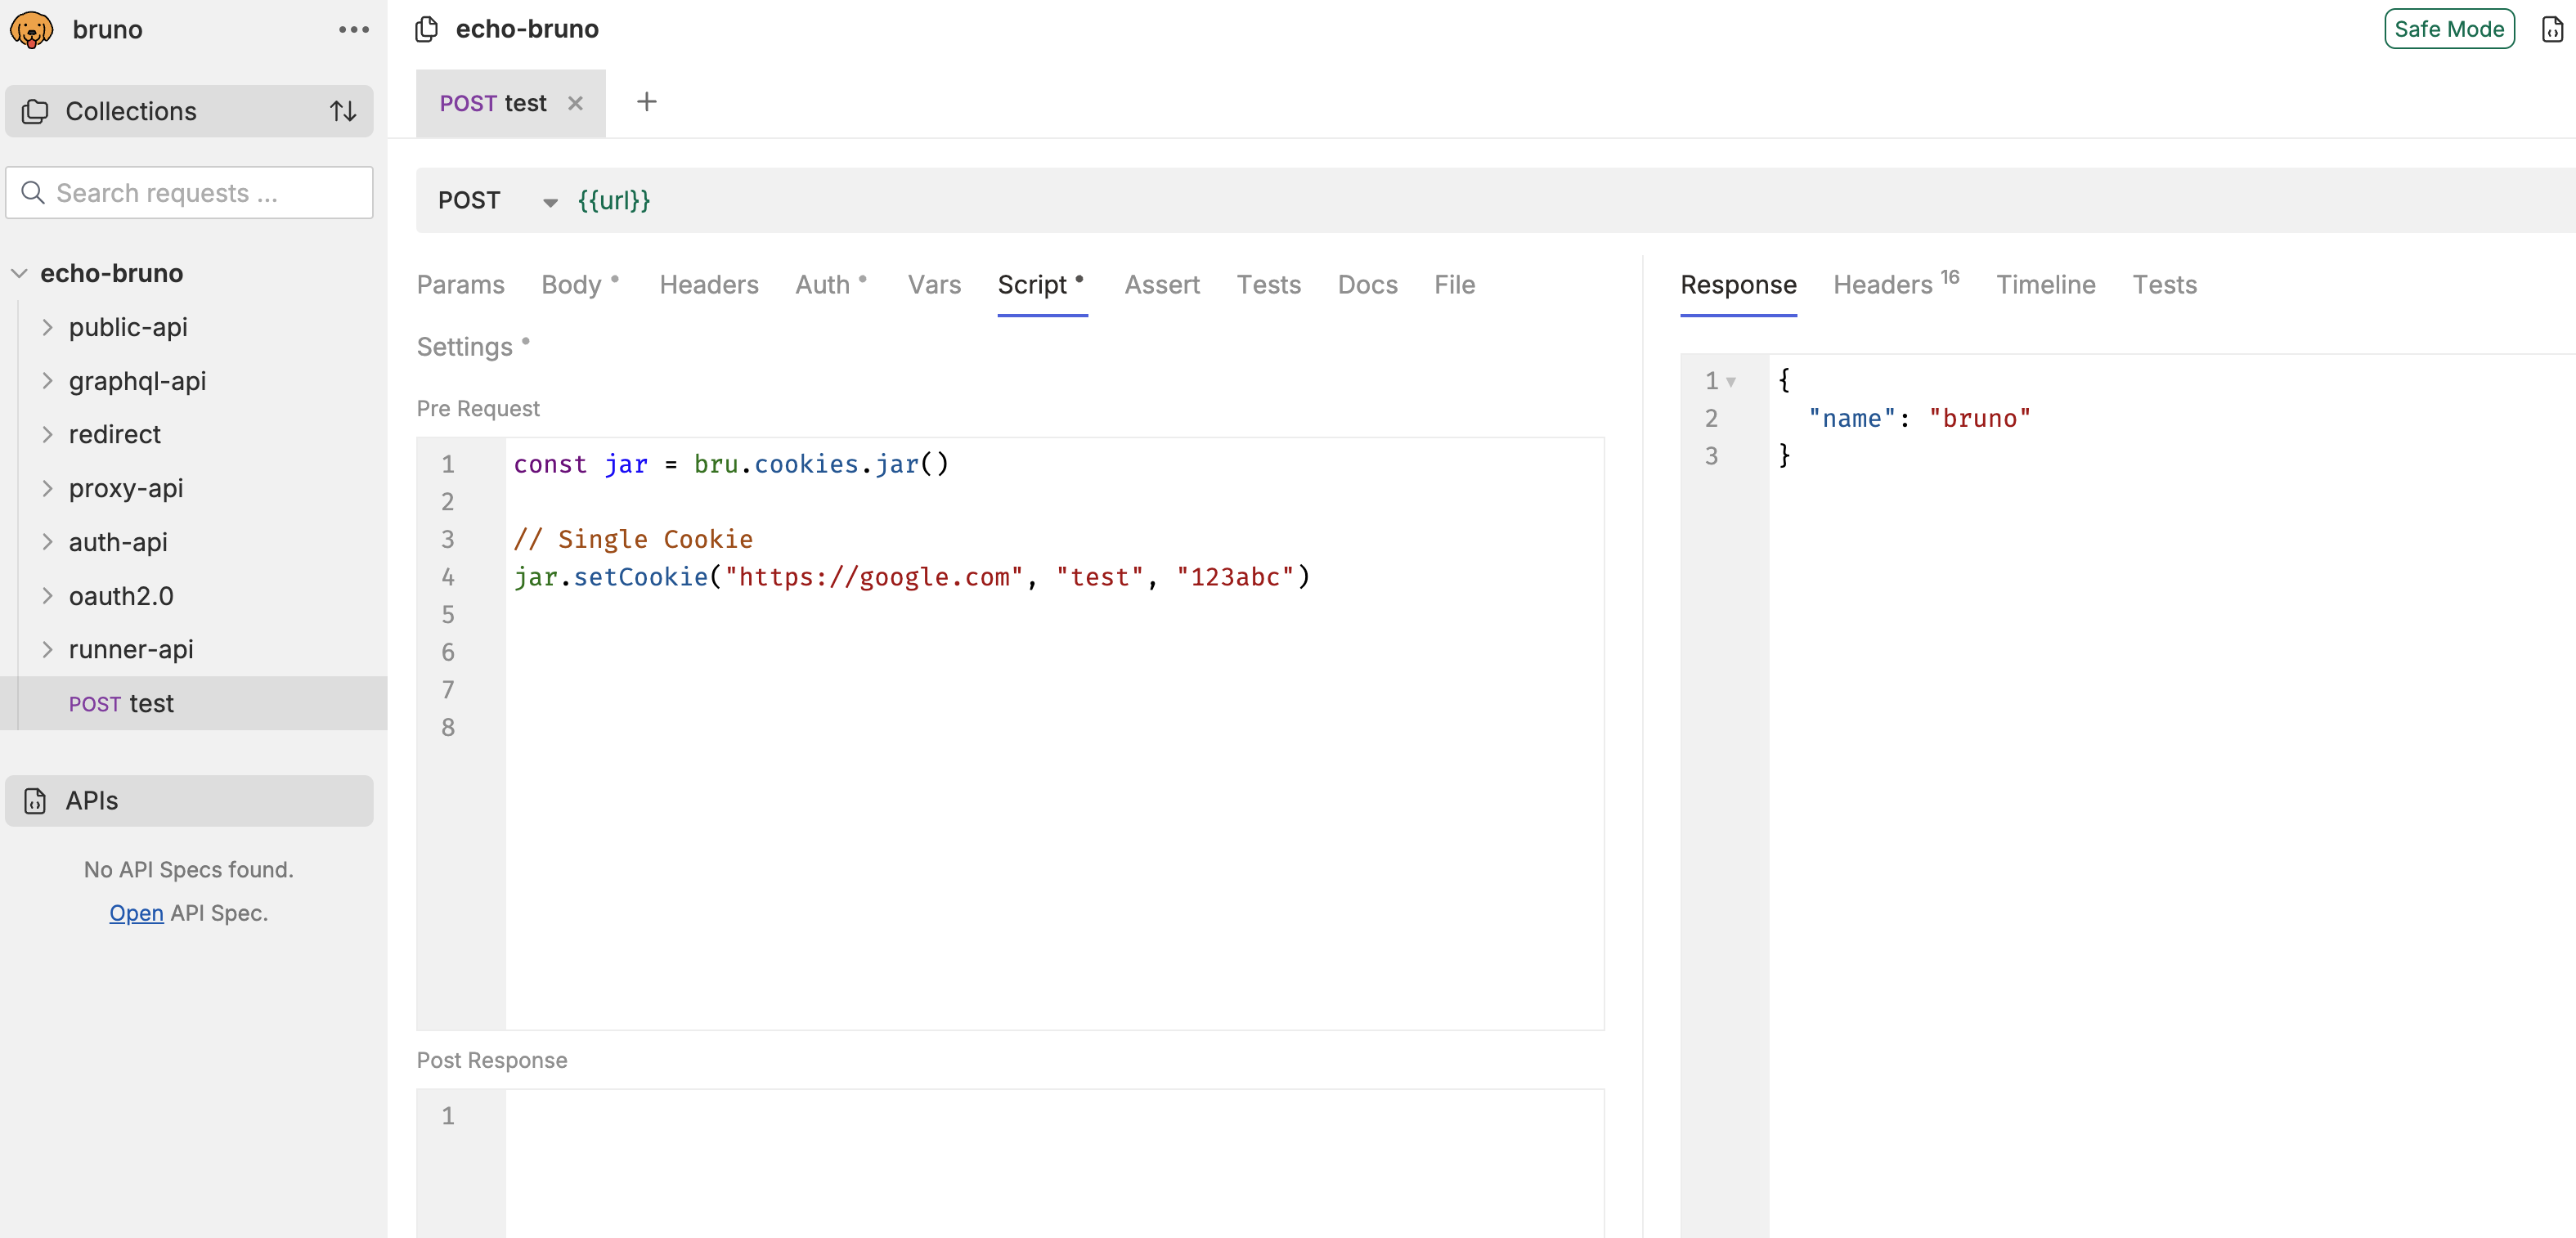Collapse the echo-bruno collection
Screen dimensions: 2576x1238
(18, 272)
